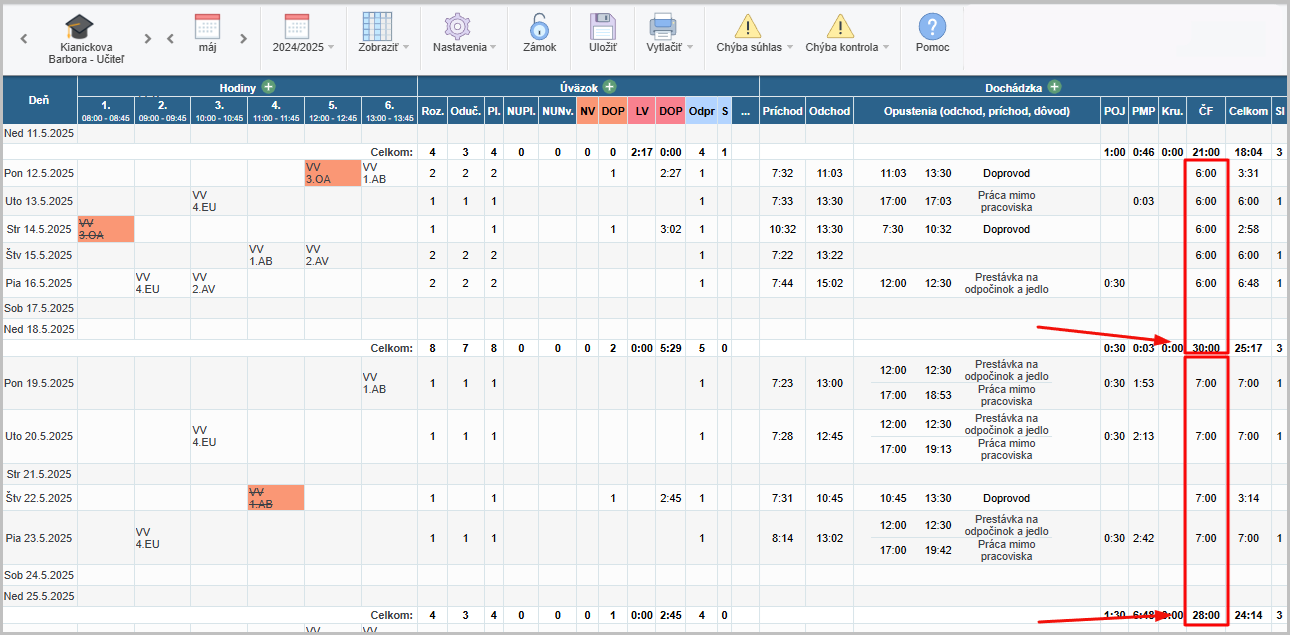Click the Zámok padlock icon
This screenshot has height=635, width=1290.
point(539,27)
